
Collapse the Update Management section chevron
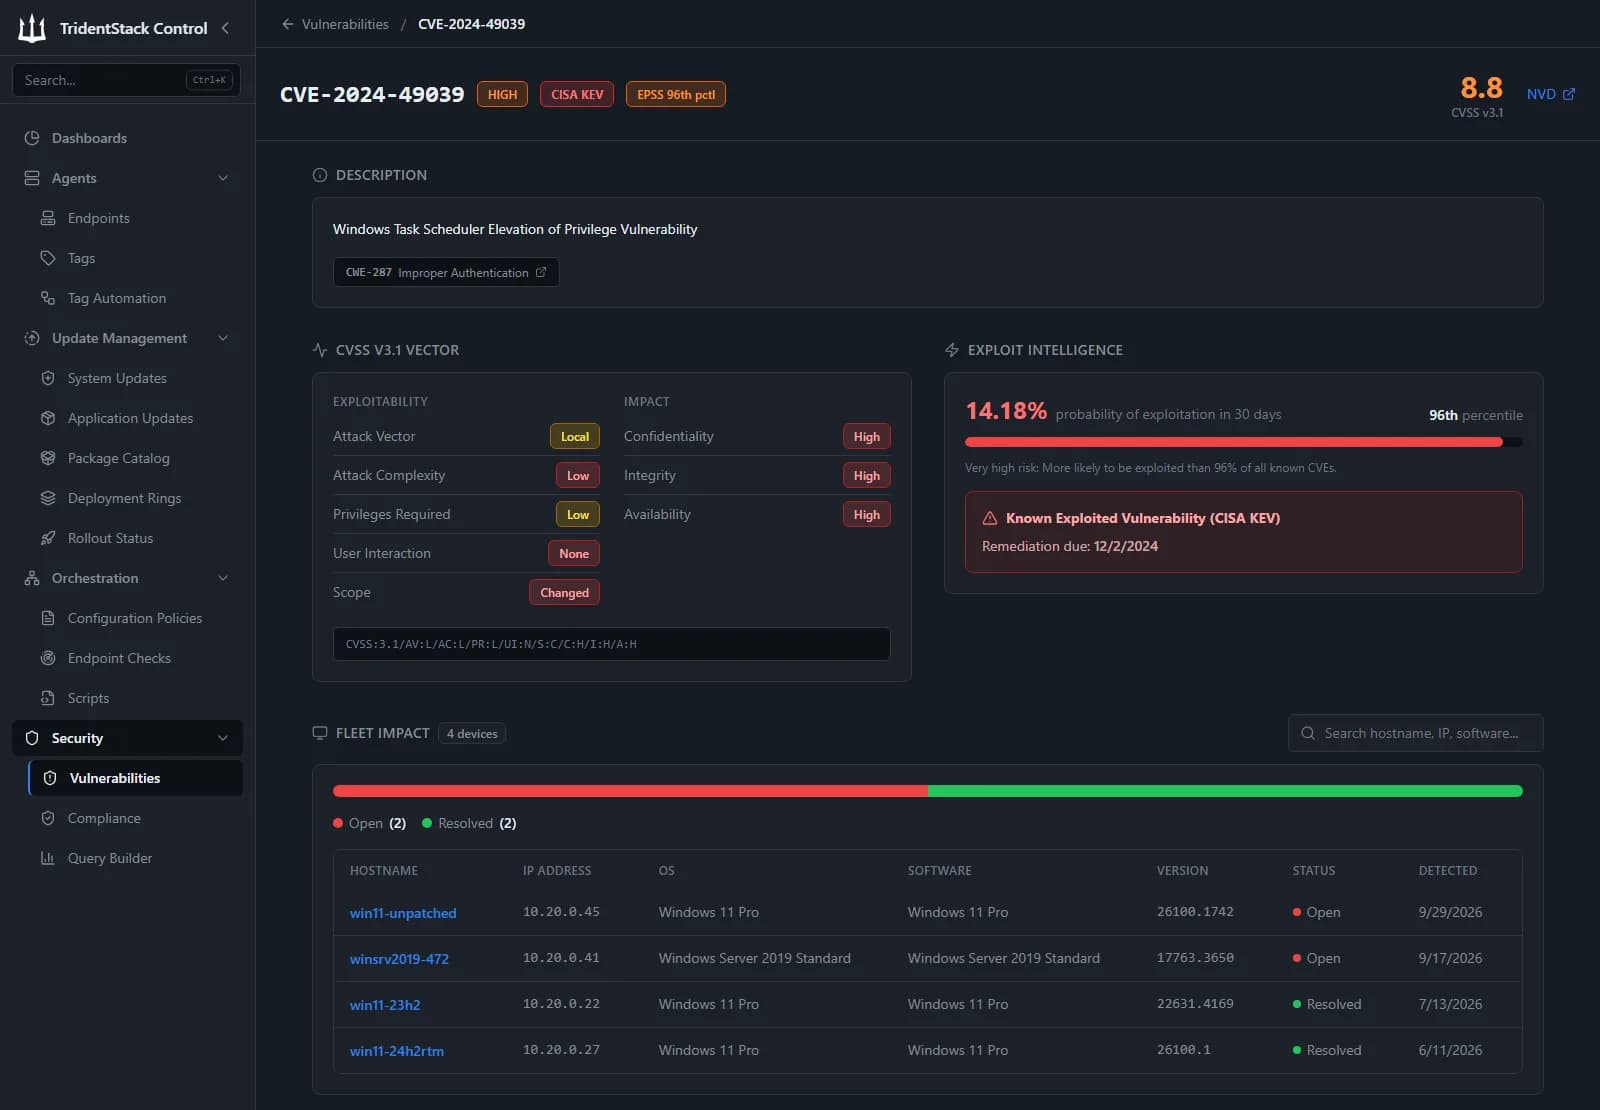[223, 338]
